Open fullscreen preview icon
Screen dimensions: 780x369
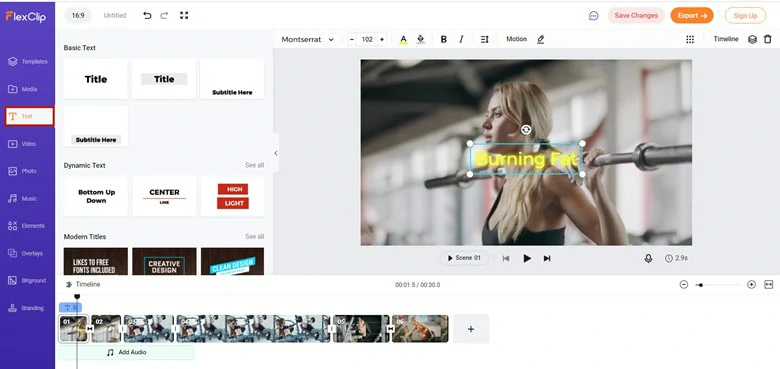184,15
